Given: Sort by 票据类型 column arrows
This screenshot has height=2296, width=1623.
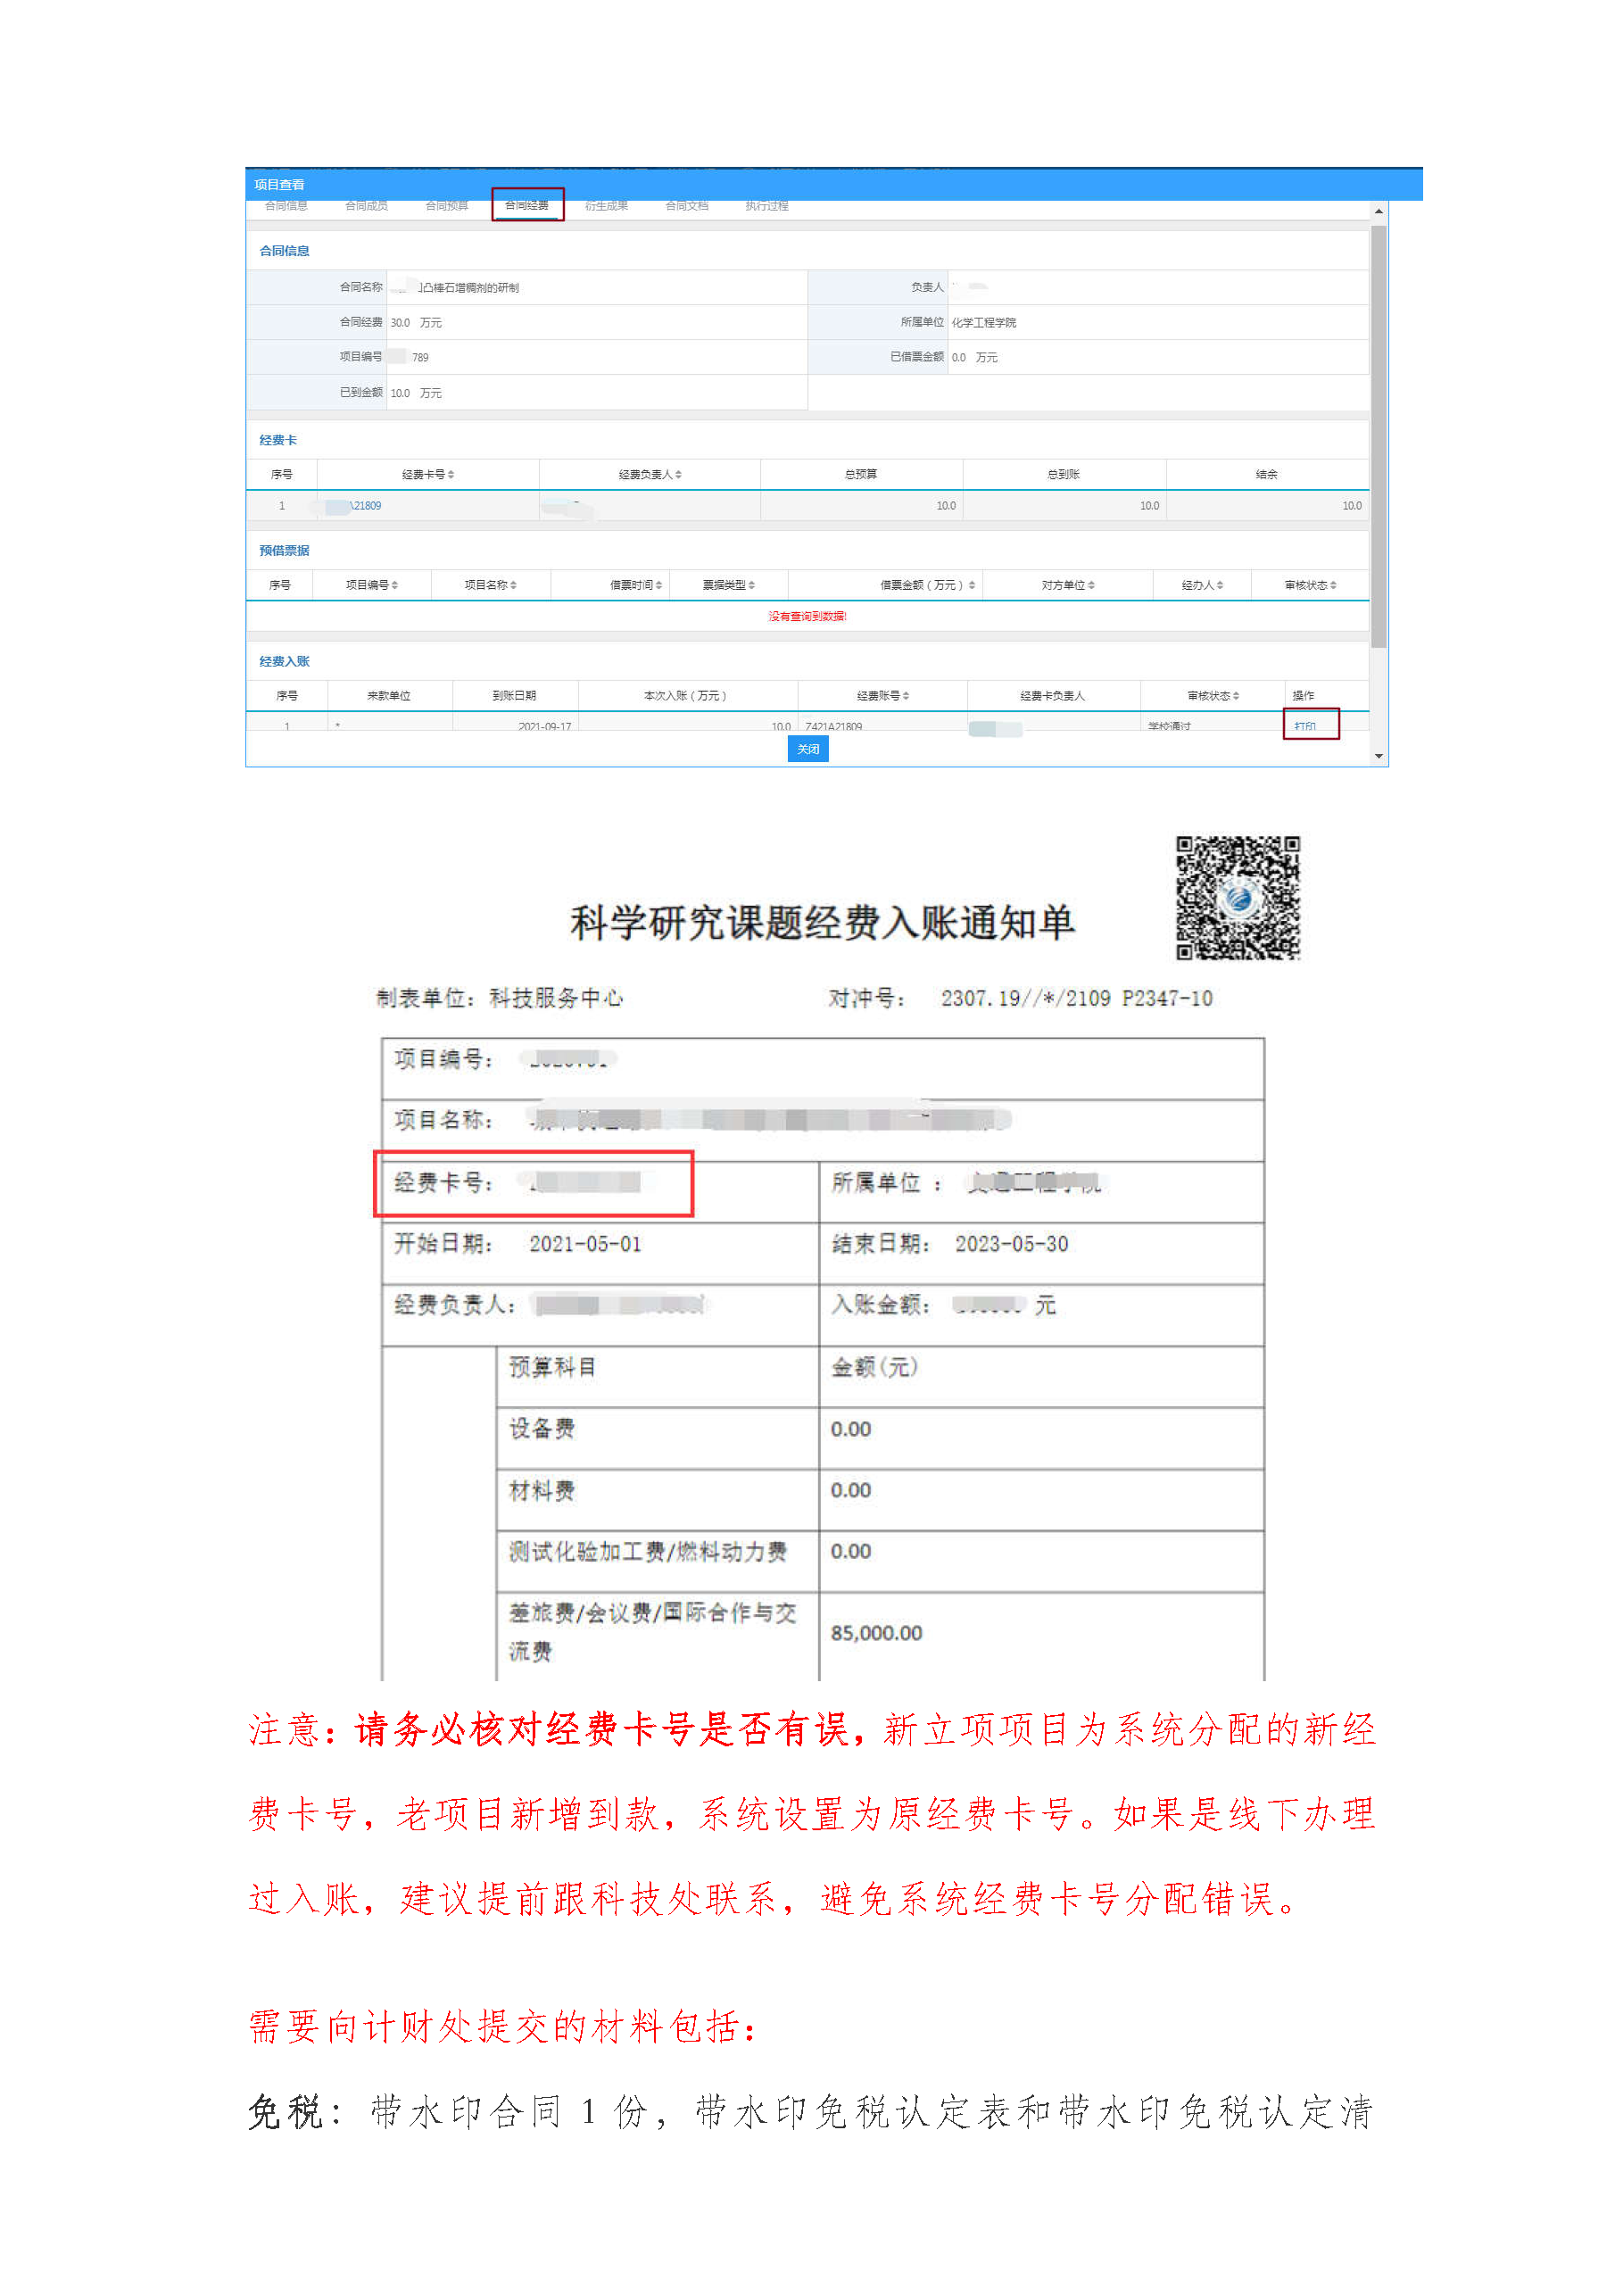Looking at the screenshot, I should click(752, 585).
